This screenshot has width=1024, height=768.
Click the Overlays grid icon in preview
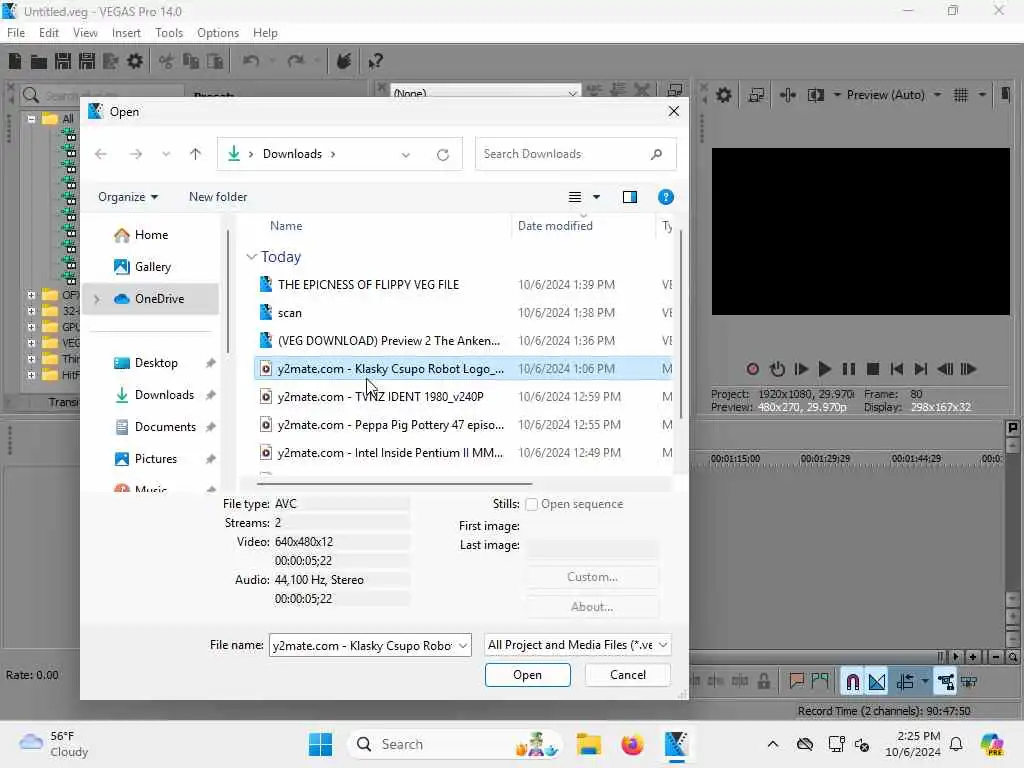(x=961, y=95)
